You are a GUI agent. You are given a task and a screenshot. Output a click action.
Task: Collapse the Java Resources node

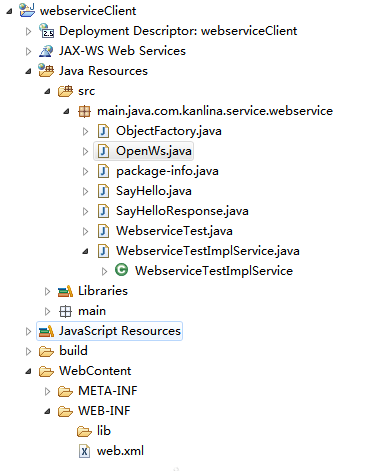pos(29,71)
